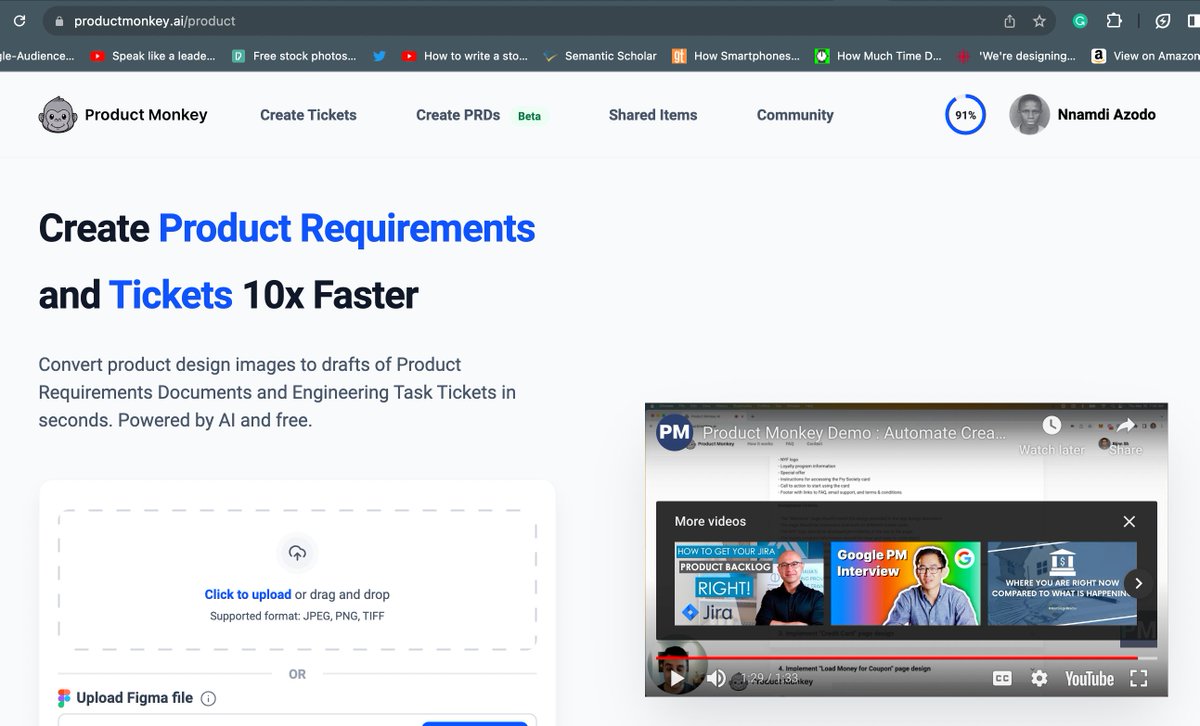Open Shared Items nav item
The height and width of the screenshot is (726, 1200).
pos(653,115)
